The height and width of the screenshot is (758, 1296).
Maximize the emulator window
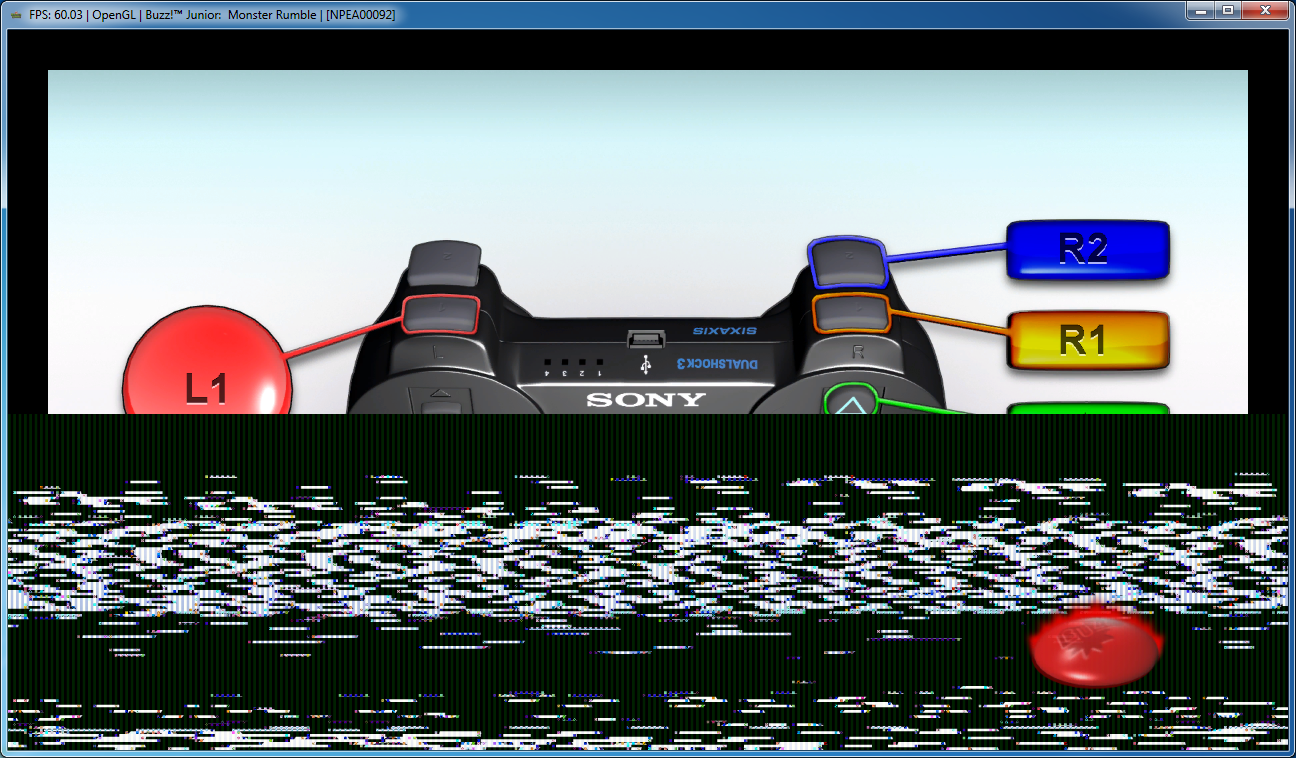(x=1227, y=10)
